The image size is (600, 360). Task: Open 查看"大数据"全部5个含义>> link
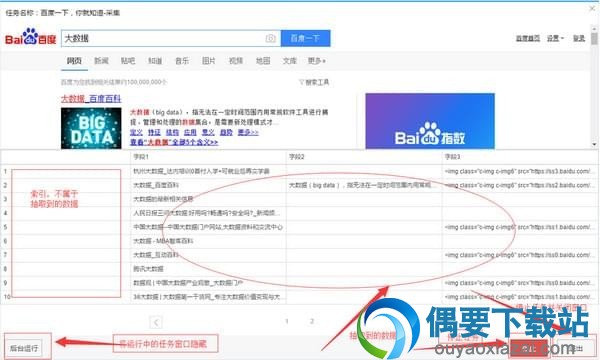tap(174, 142)
